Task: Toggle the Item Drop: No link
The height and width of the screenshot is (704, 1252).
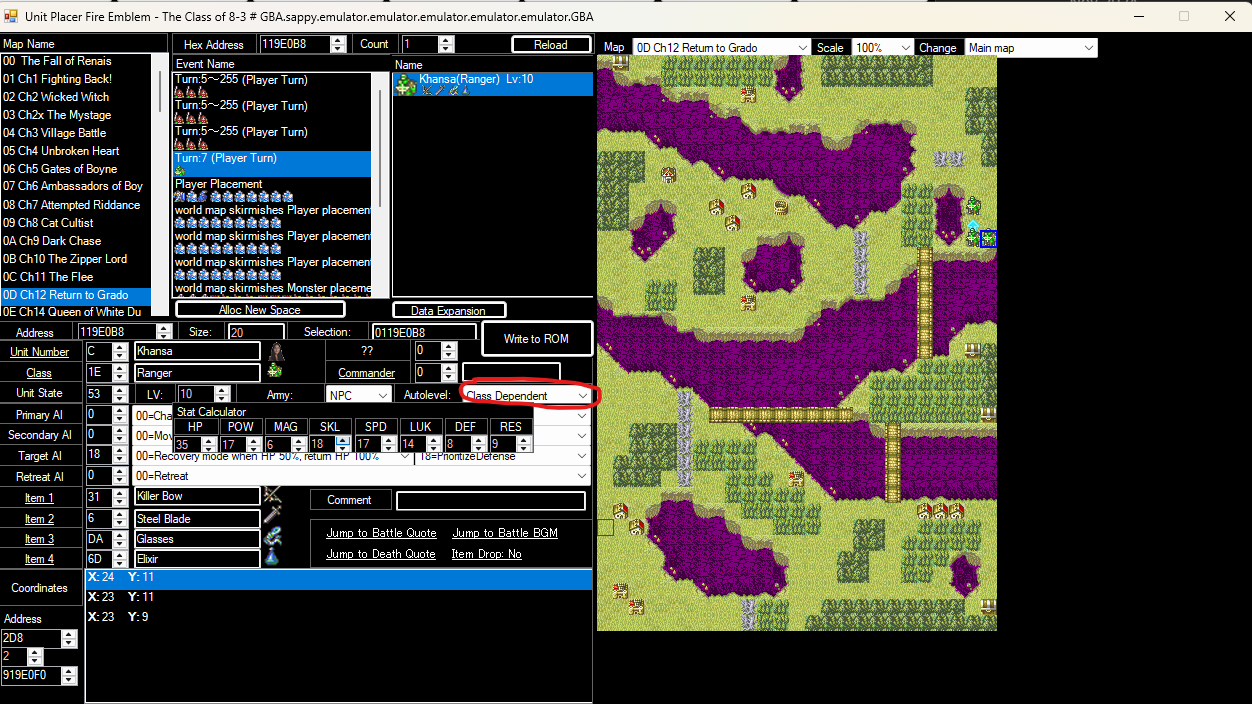Action: tap(486, 554)
